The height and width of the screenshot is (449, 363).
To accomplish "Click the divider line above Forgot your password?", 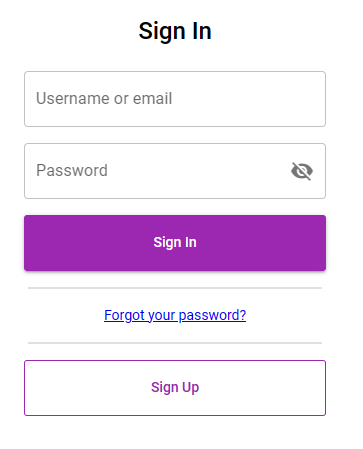I will coord(175,288).
